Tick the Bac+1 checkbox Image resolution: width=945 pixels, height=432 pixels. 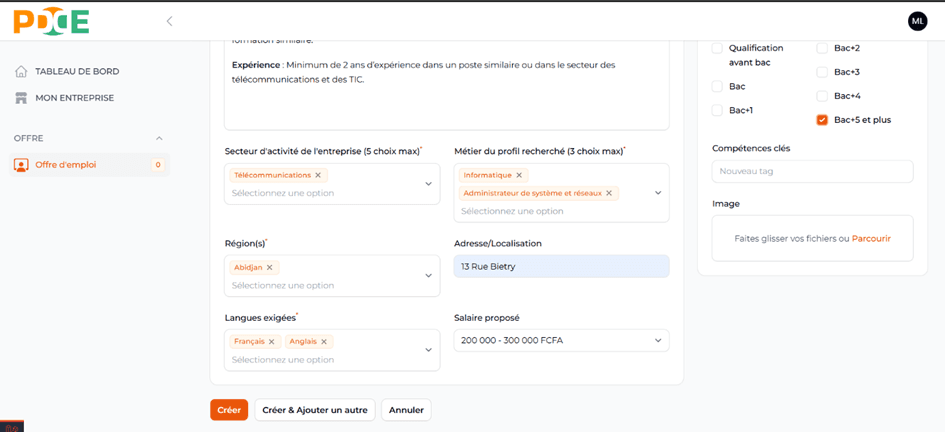click(717, 110)
